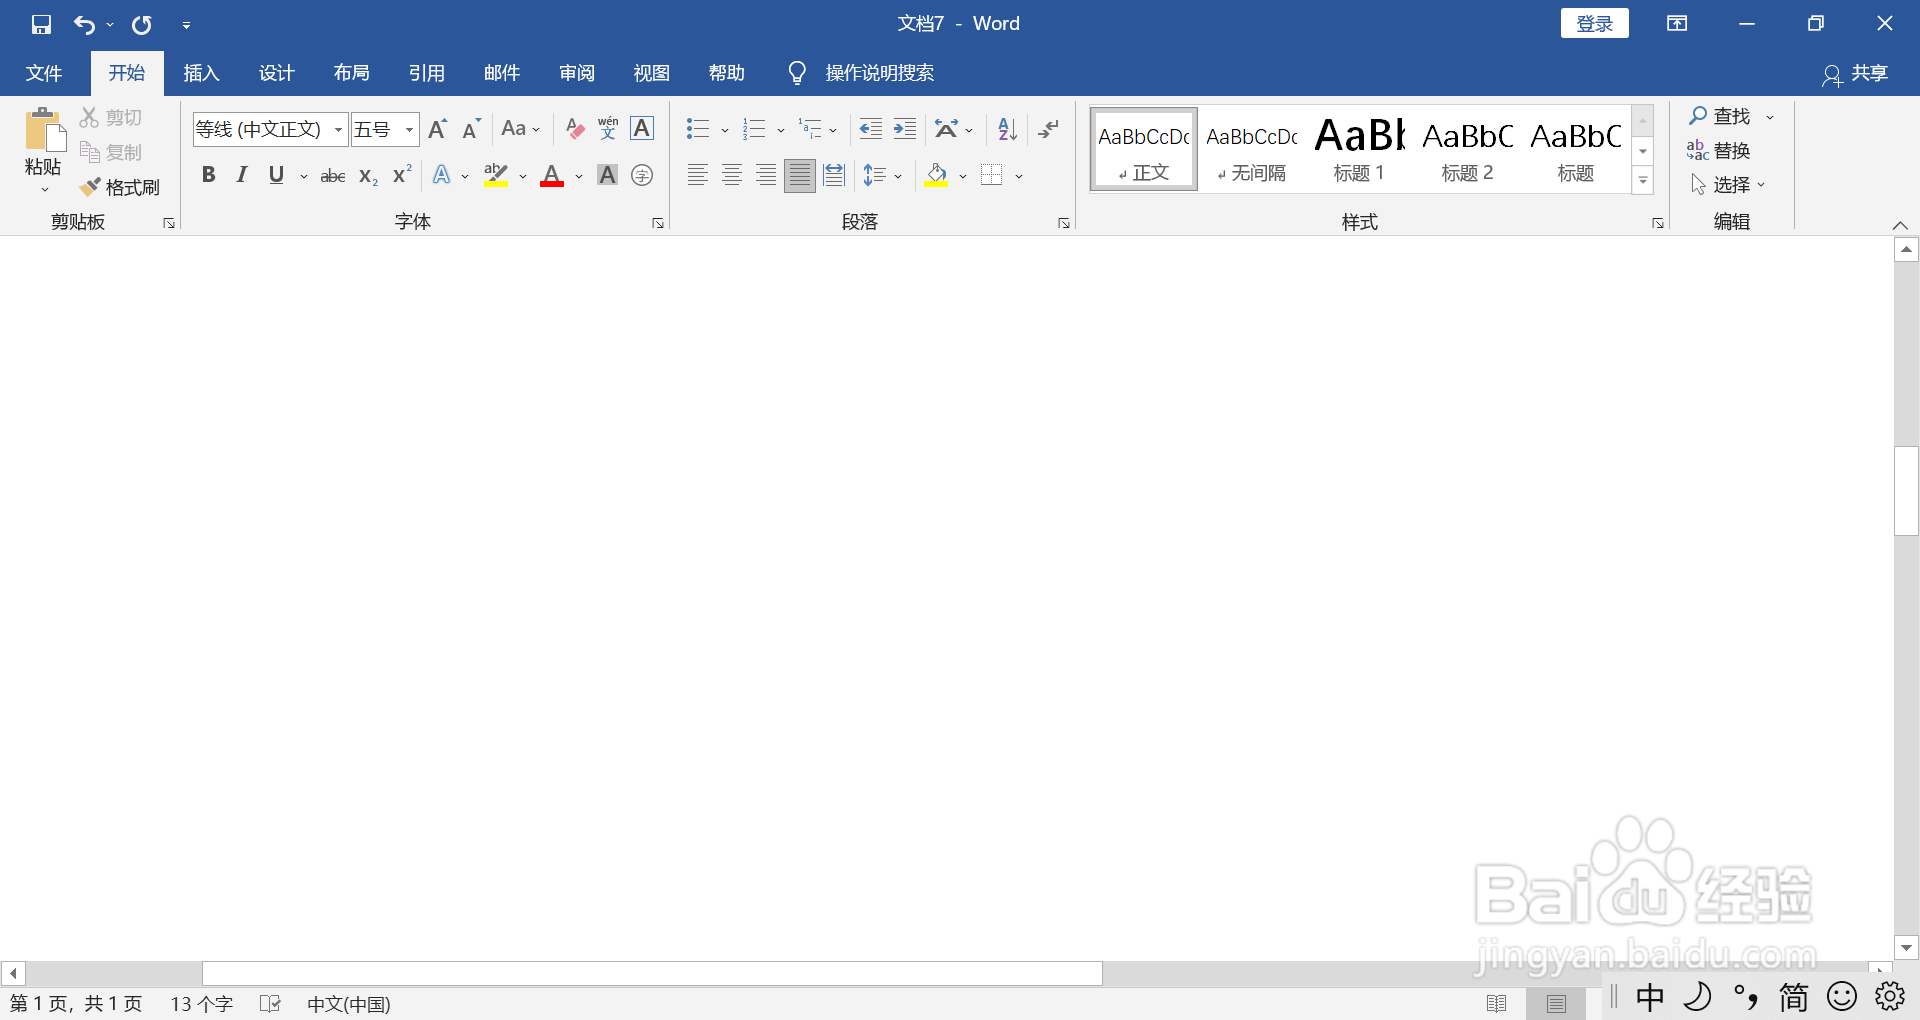The height and width of the screenshot is (1020, 1920).
Task: Switch to the References (引用) tab
Action: [x=426, y=73]
